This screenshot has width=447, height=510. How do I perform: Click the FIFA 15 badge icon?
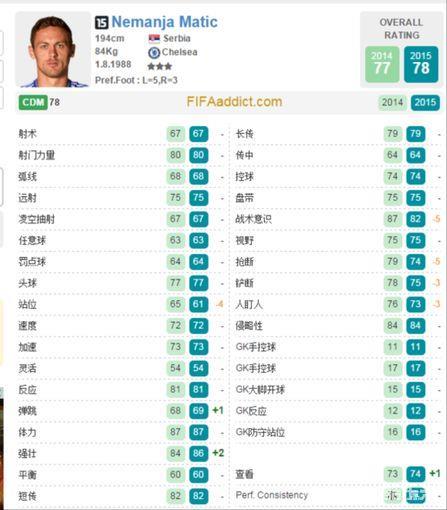[102, 22]
